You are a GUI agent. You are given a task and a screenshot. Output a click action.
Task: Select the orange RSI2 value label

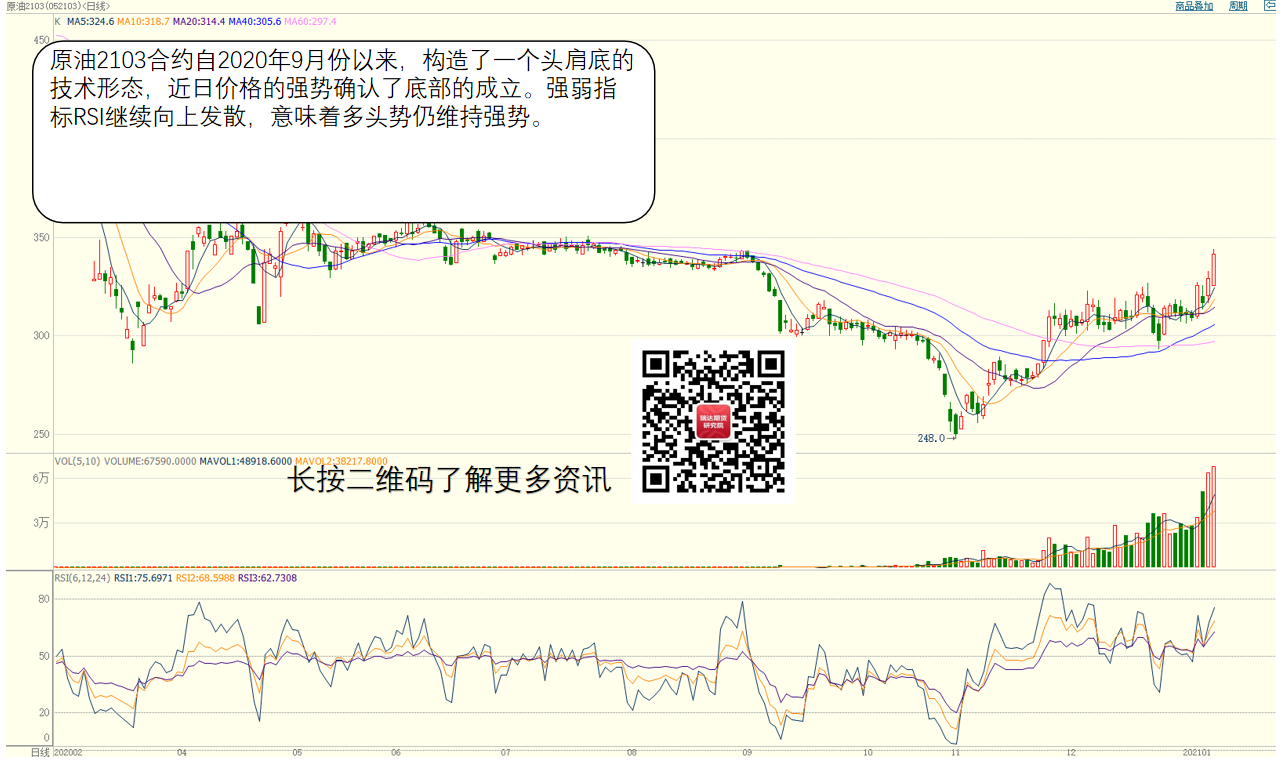click(205, 578)
